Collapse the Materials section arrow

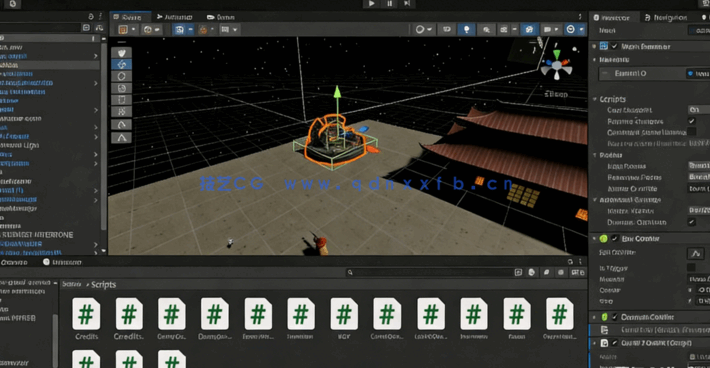tap(595, 60)
